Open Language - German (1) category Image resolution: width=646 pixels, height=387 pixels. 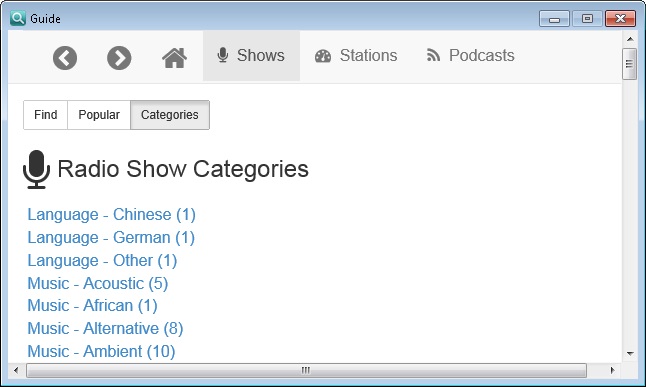click(111, 238)
